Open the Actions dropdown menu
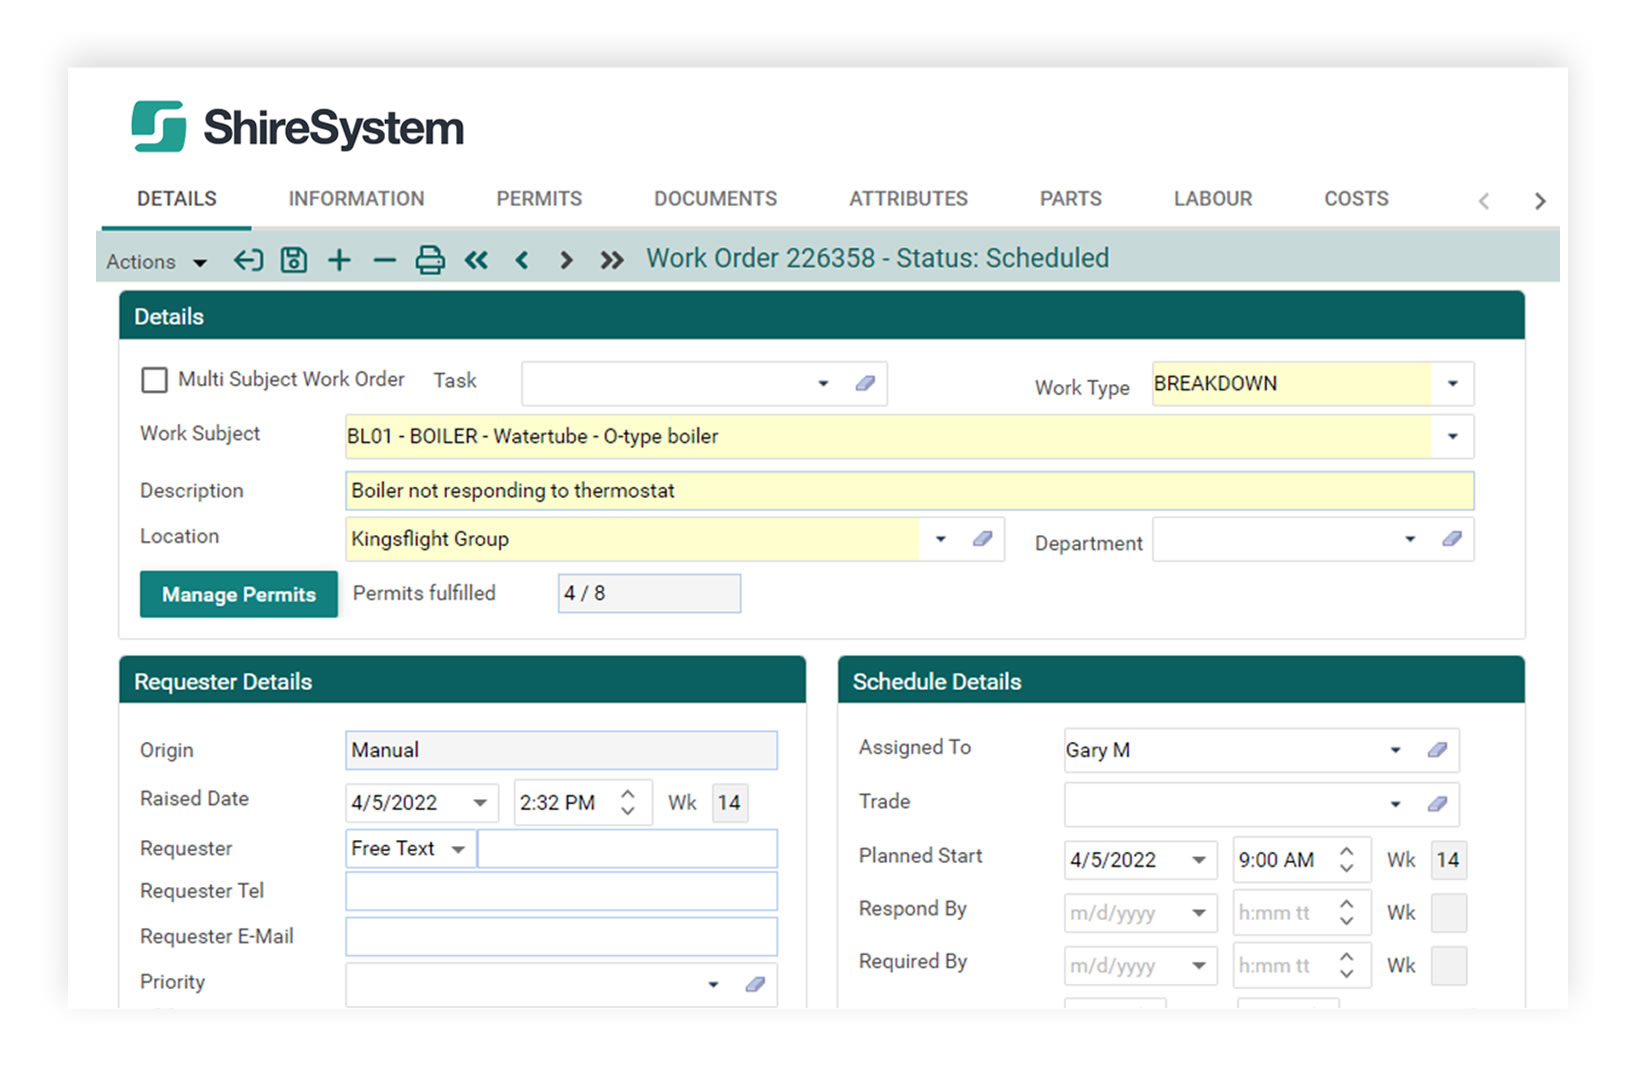1636x1076 pixels. tap(156, 262)
